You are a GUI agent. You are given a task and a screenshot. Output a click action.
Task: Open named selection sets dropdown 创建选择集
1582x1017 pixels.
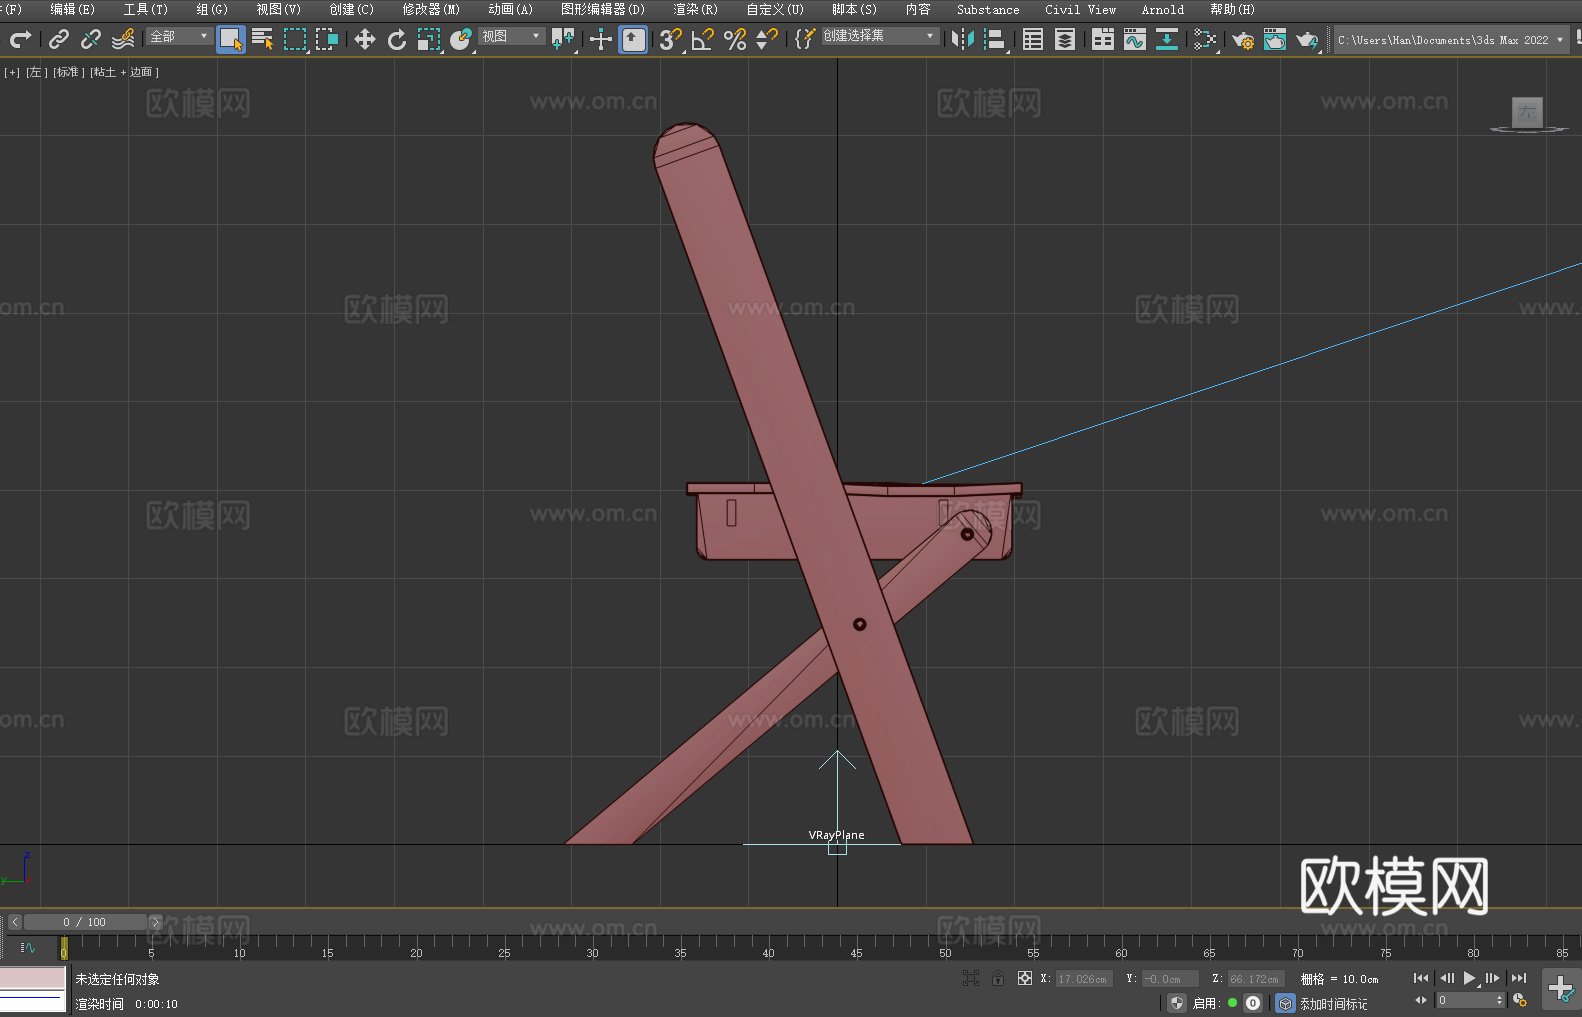(880, 36)
